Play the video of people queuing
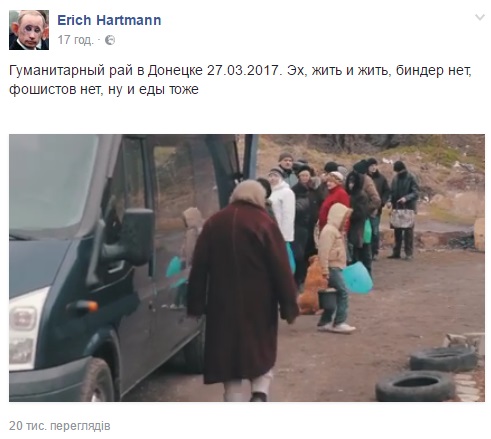 247,268
